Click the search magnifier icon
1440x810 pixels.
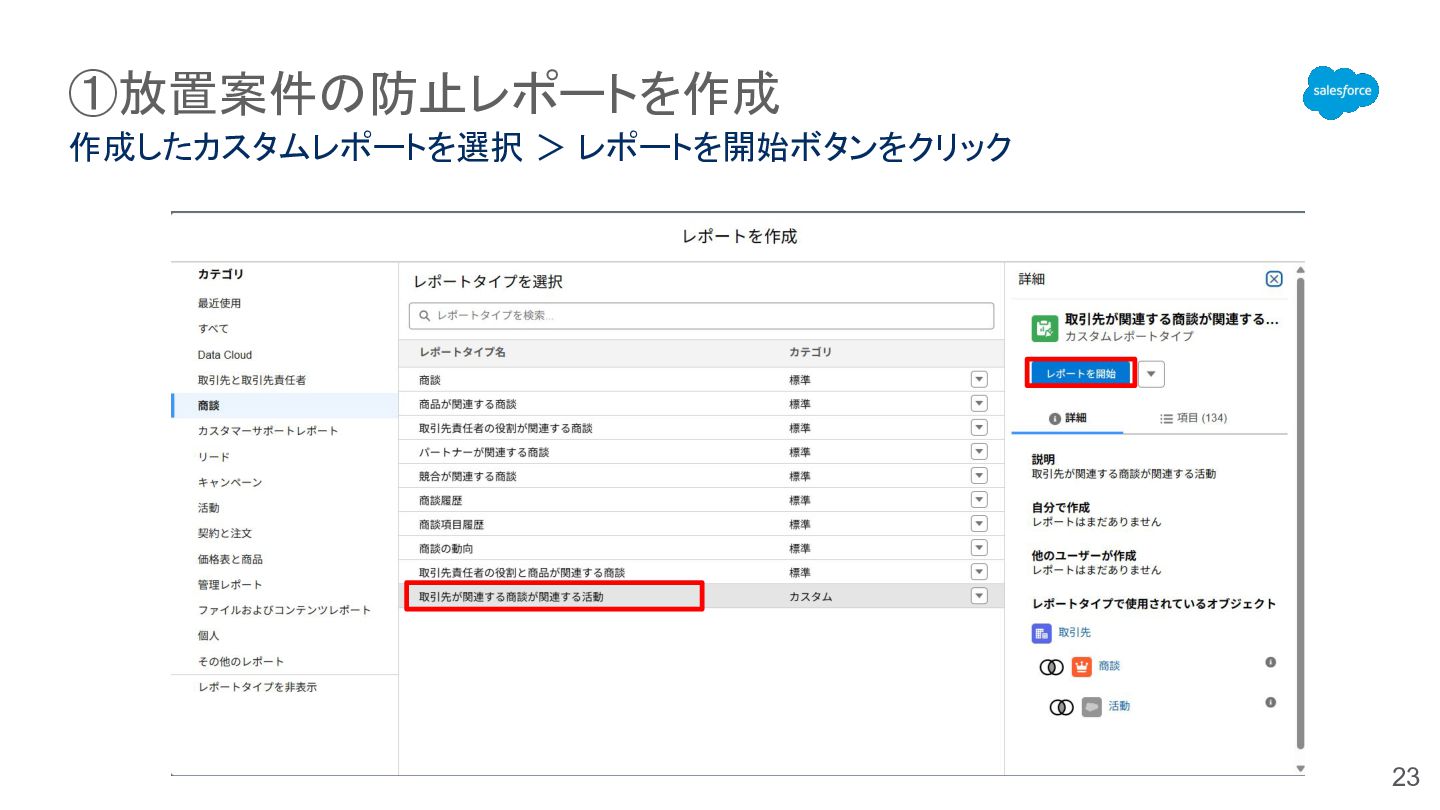[425, 316]
